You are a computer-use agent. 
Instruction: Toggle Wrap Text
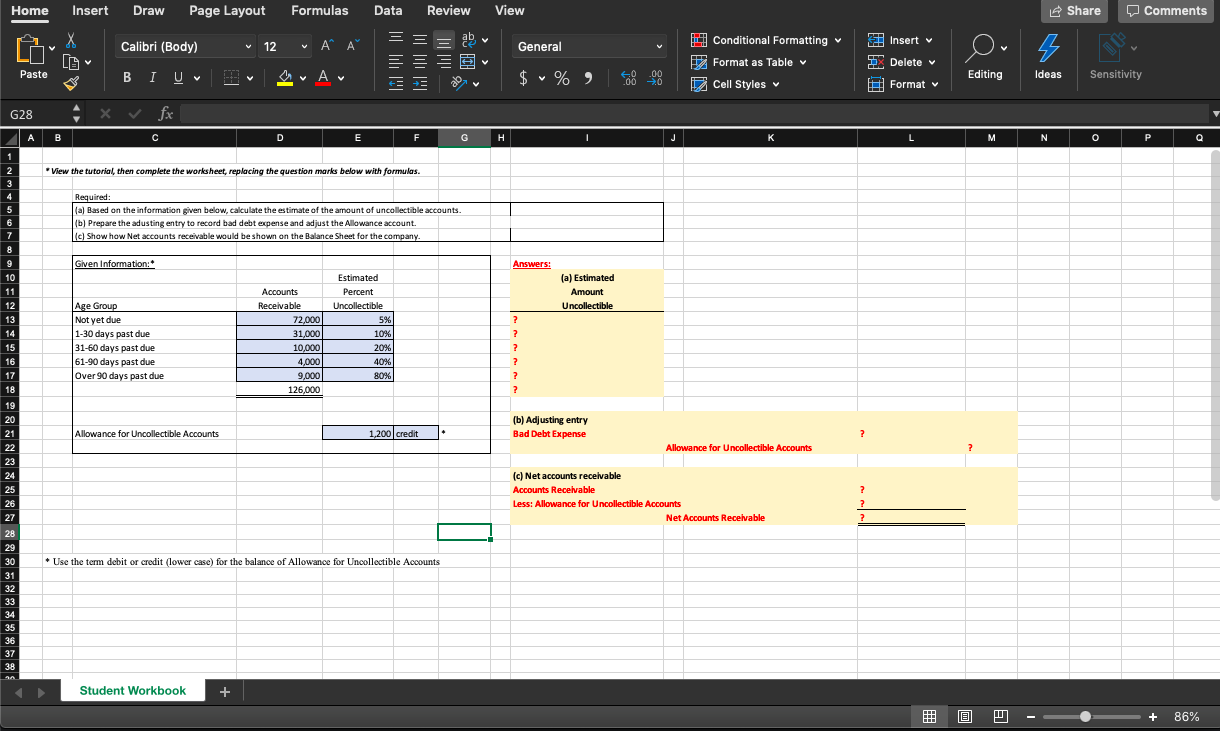[x=467, y=40]
